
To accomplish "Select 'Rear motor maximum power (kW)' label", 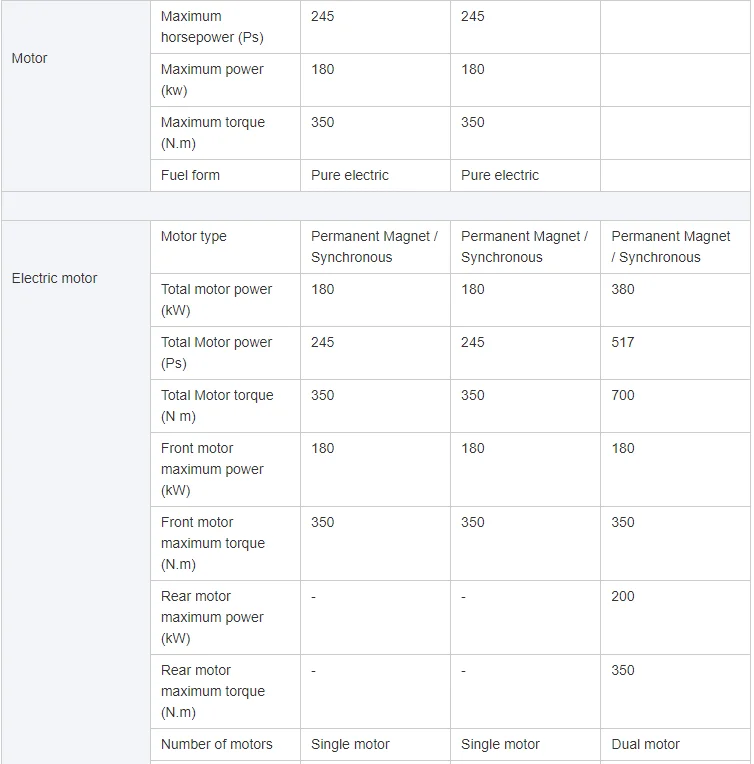I will [212, 617].
